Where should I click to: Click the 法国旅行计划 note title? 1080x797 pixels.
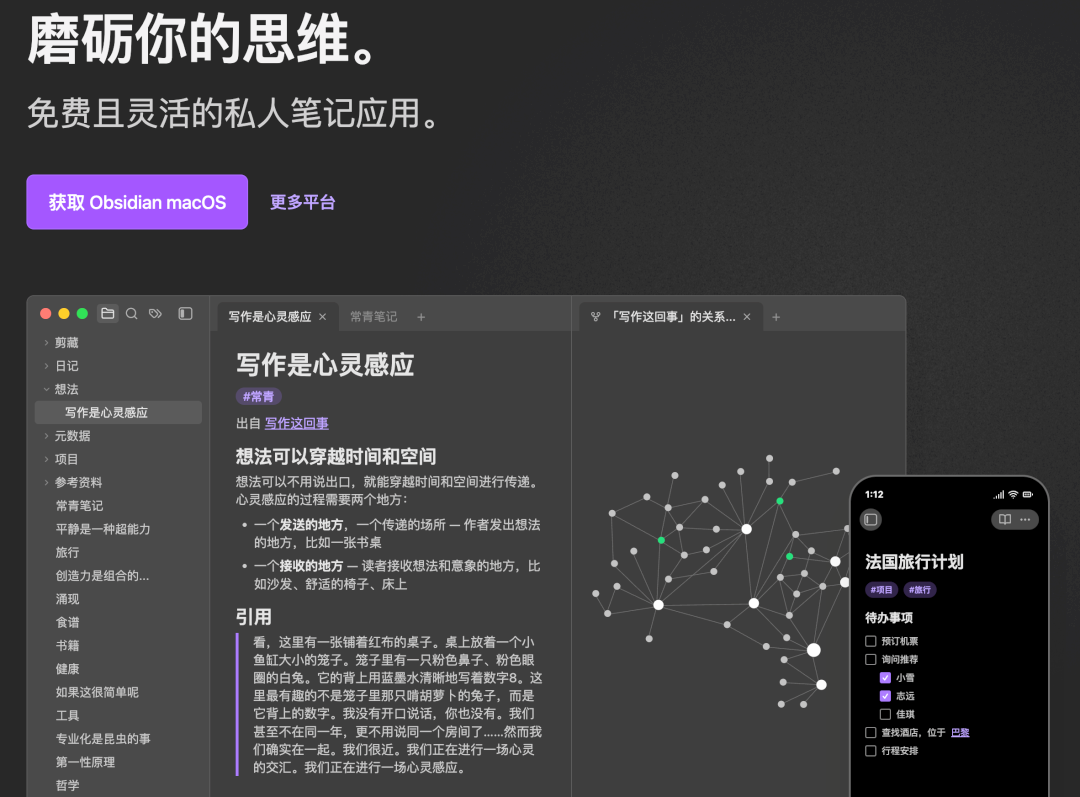914,562
